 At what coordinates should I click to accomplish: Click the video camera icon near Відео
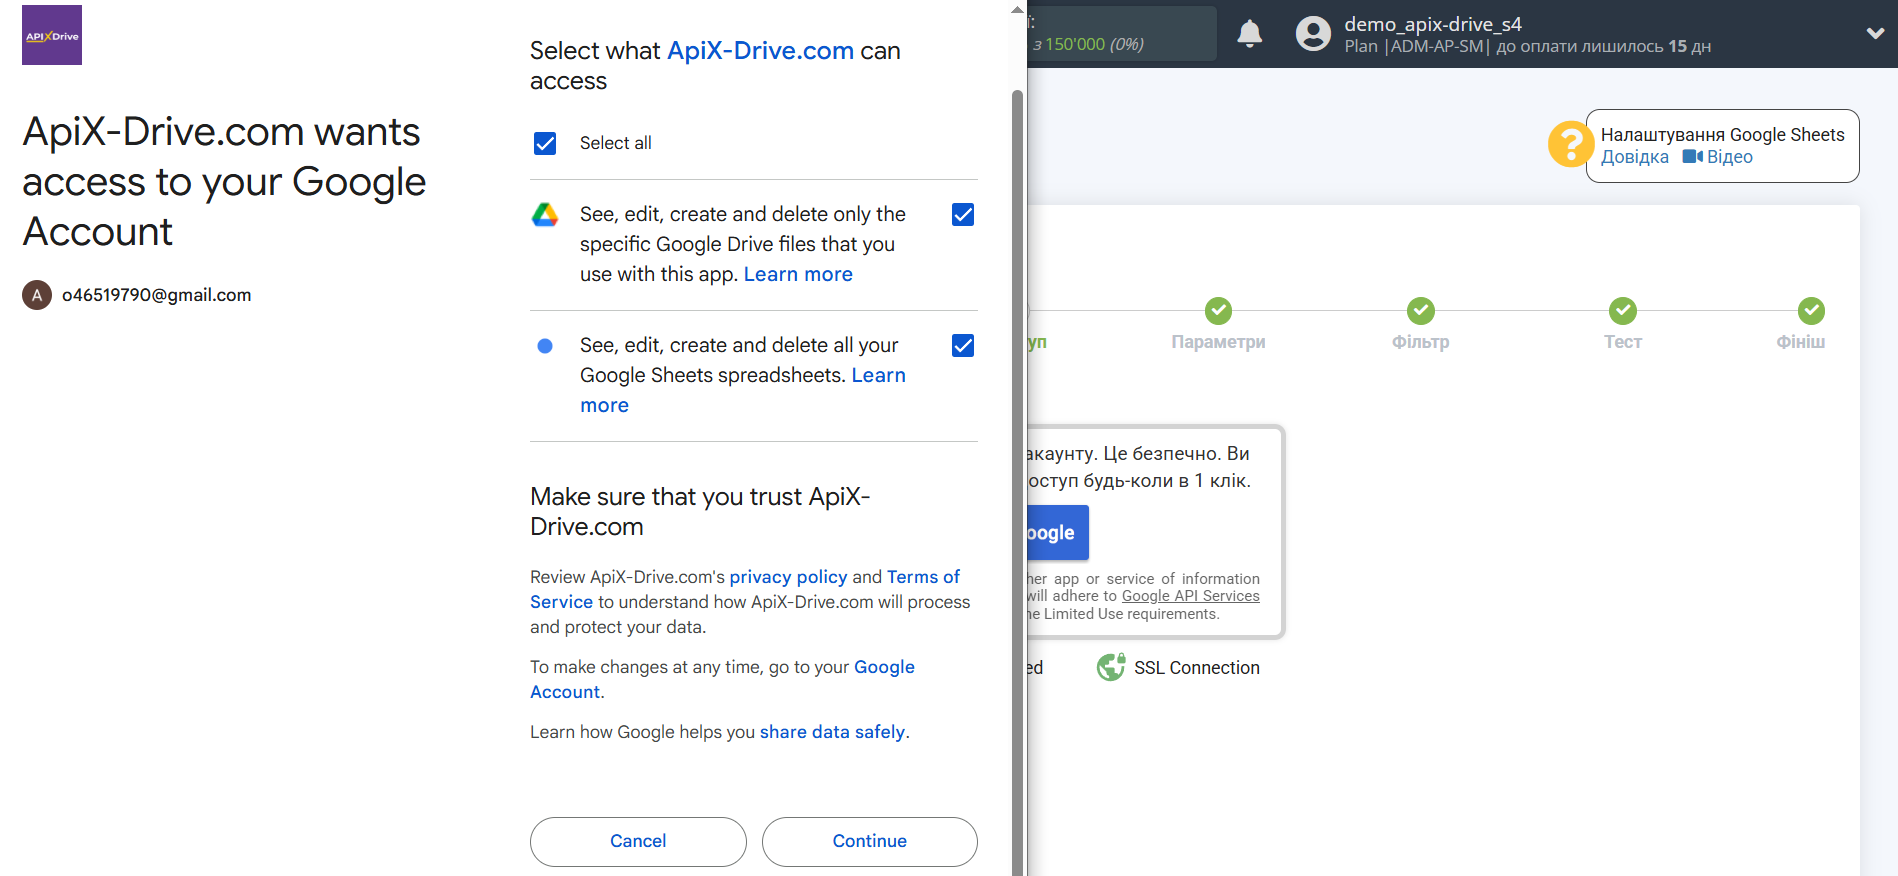pos(1692,156)
